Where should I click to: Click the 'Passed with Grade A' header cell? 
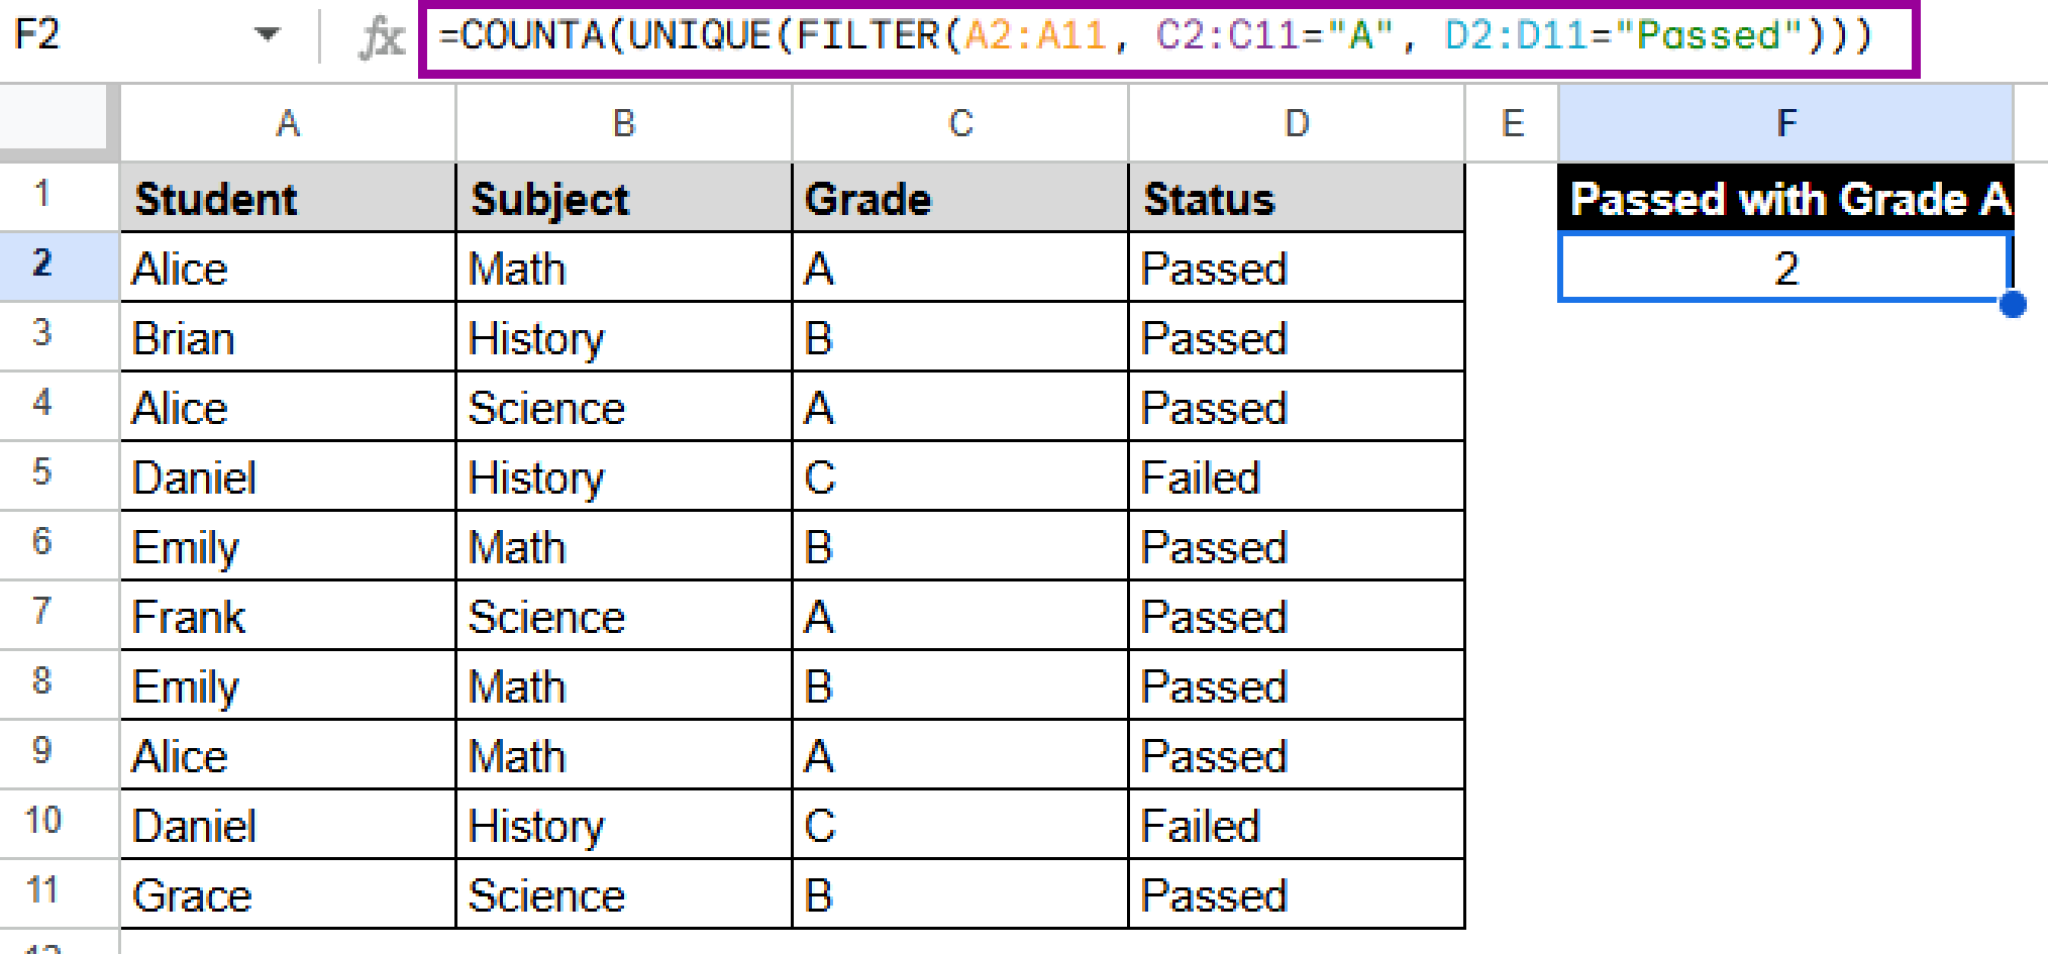[x=1785, y=198]
